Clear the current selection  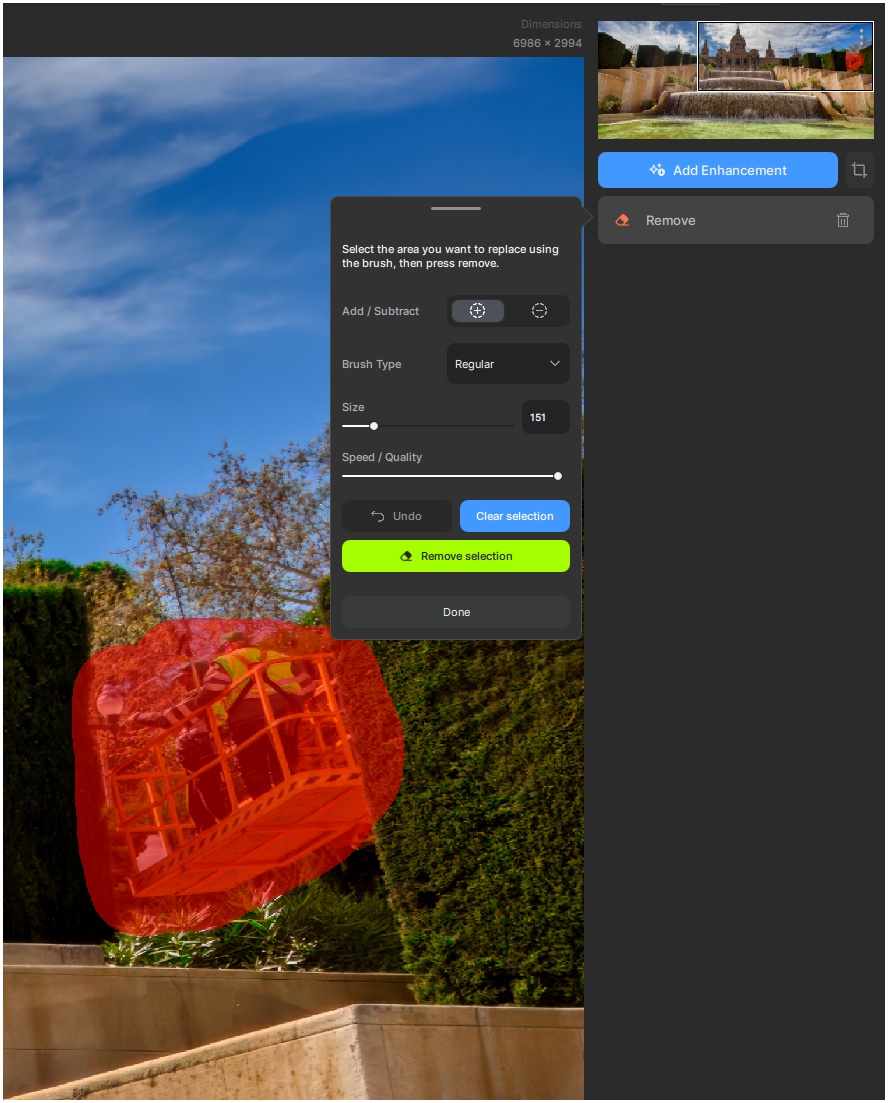(x=515, y=516)
